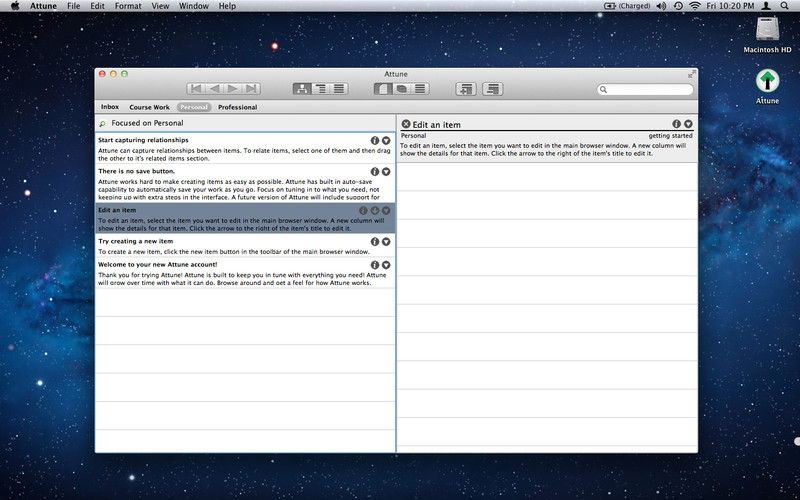
Task: Click the Wi-Fi icon in menu bar
Action: click(694, 6)
